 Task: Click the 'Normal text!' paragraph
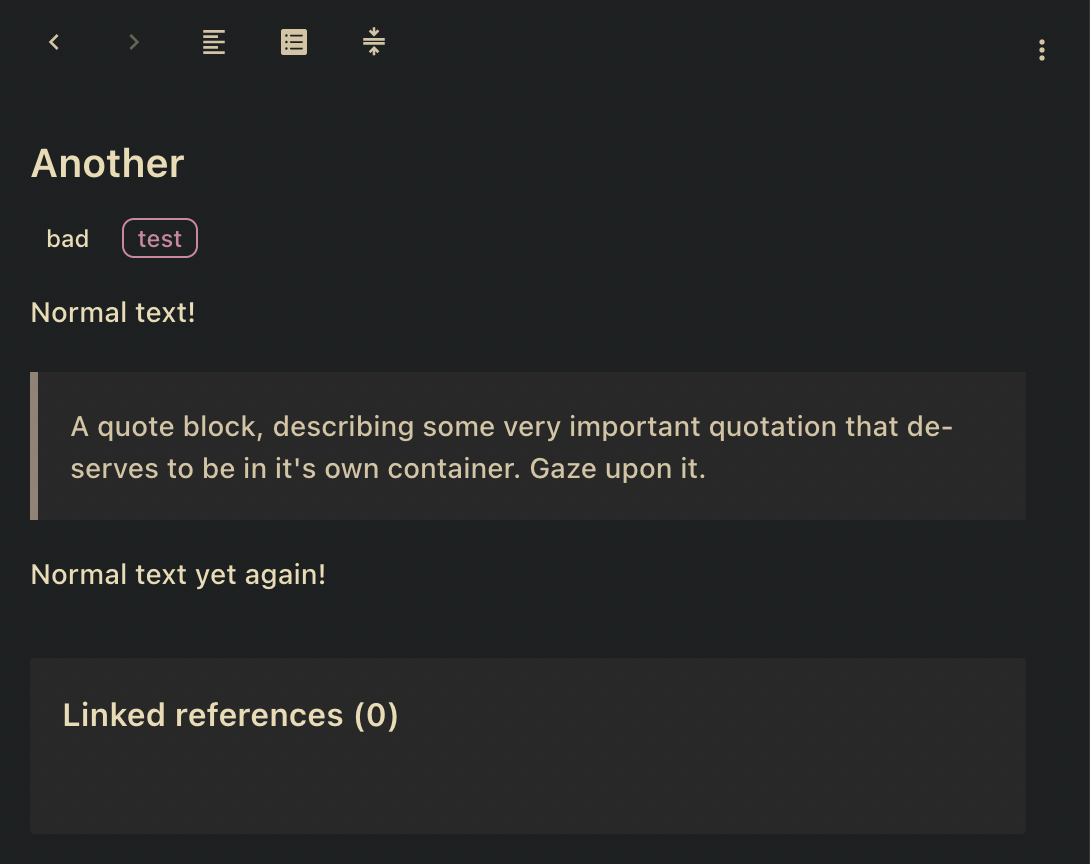point(112,312)
